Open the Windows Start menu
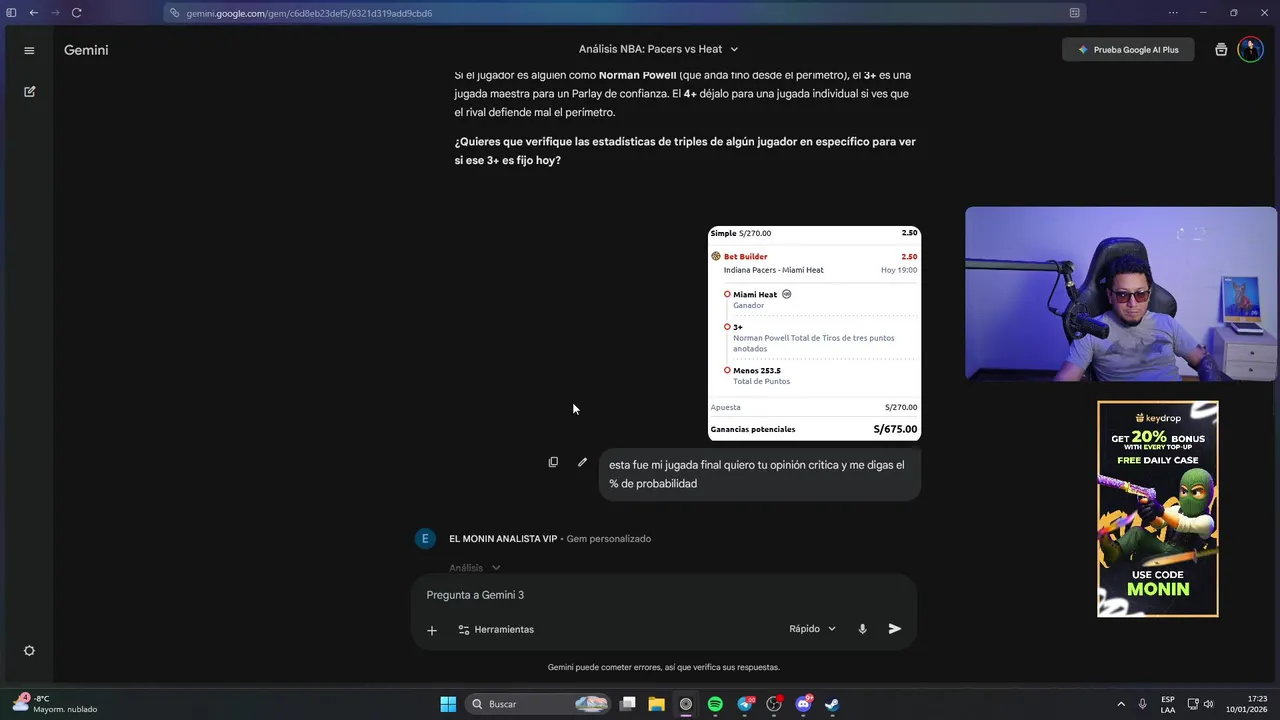Viewport: 1280px width, 720px height. 448,704
